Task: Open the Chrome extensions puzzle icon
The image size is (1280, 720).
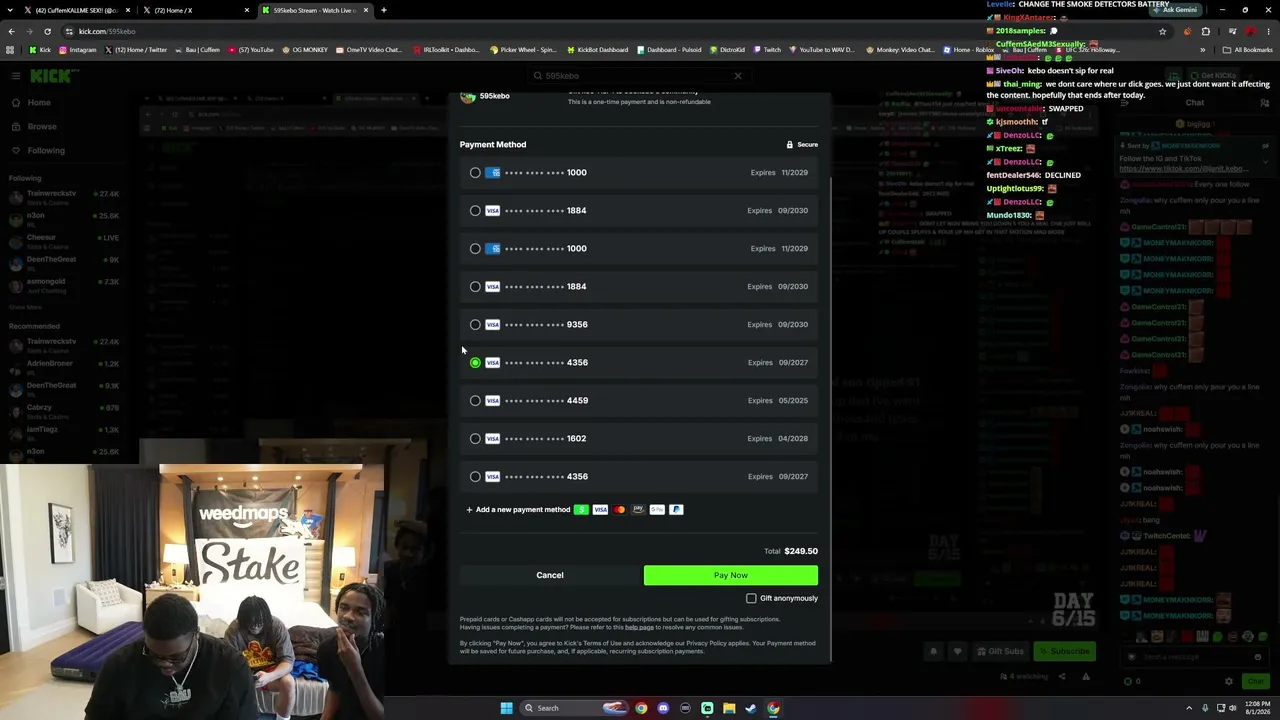Action: [1205, 31]
